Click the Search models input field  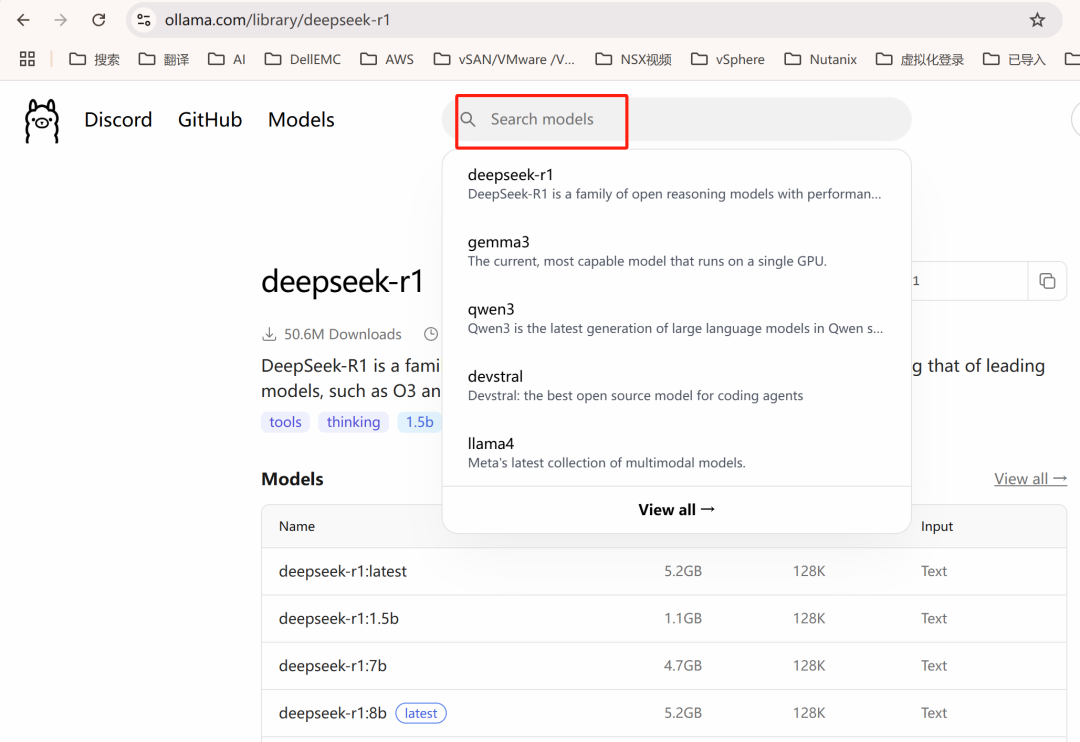coord(676,119)
